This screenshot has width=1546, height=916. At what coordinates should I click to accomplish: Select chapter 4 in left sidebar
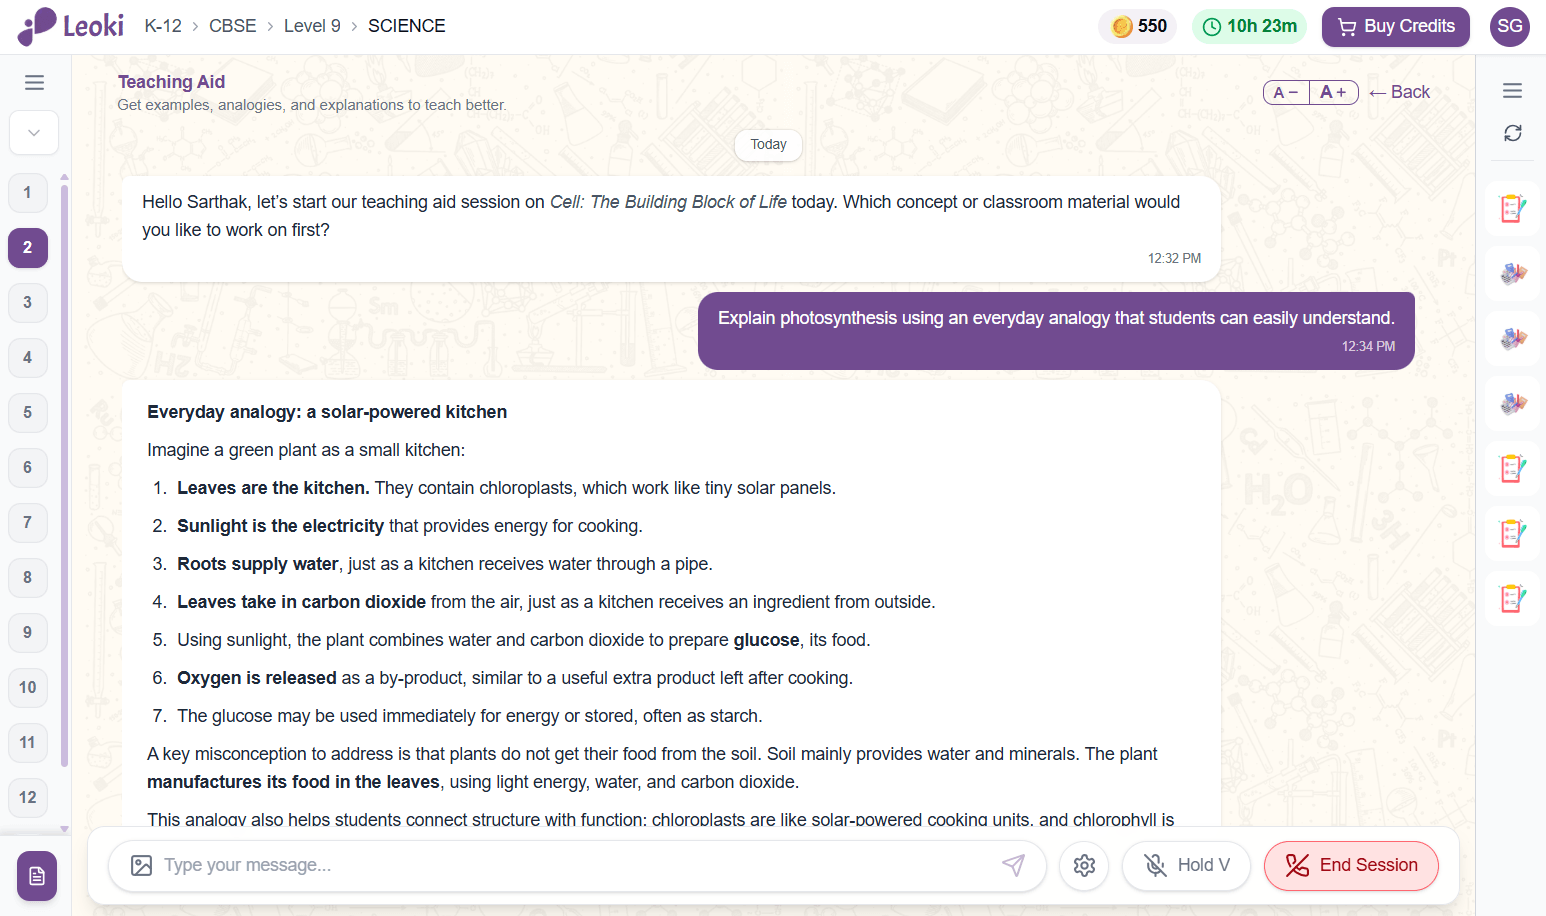(x=28, y=358)
